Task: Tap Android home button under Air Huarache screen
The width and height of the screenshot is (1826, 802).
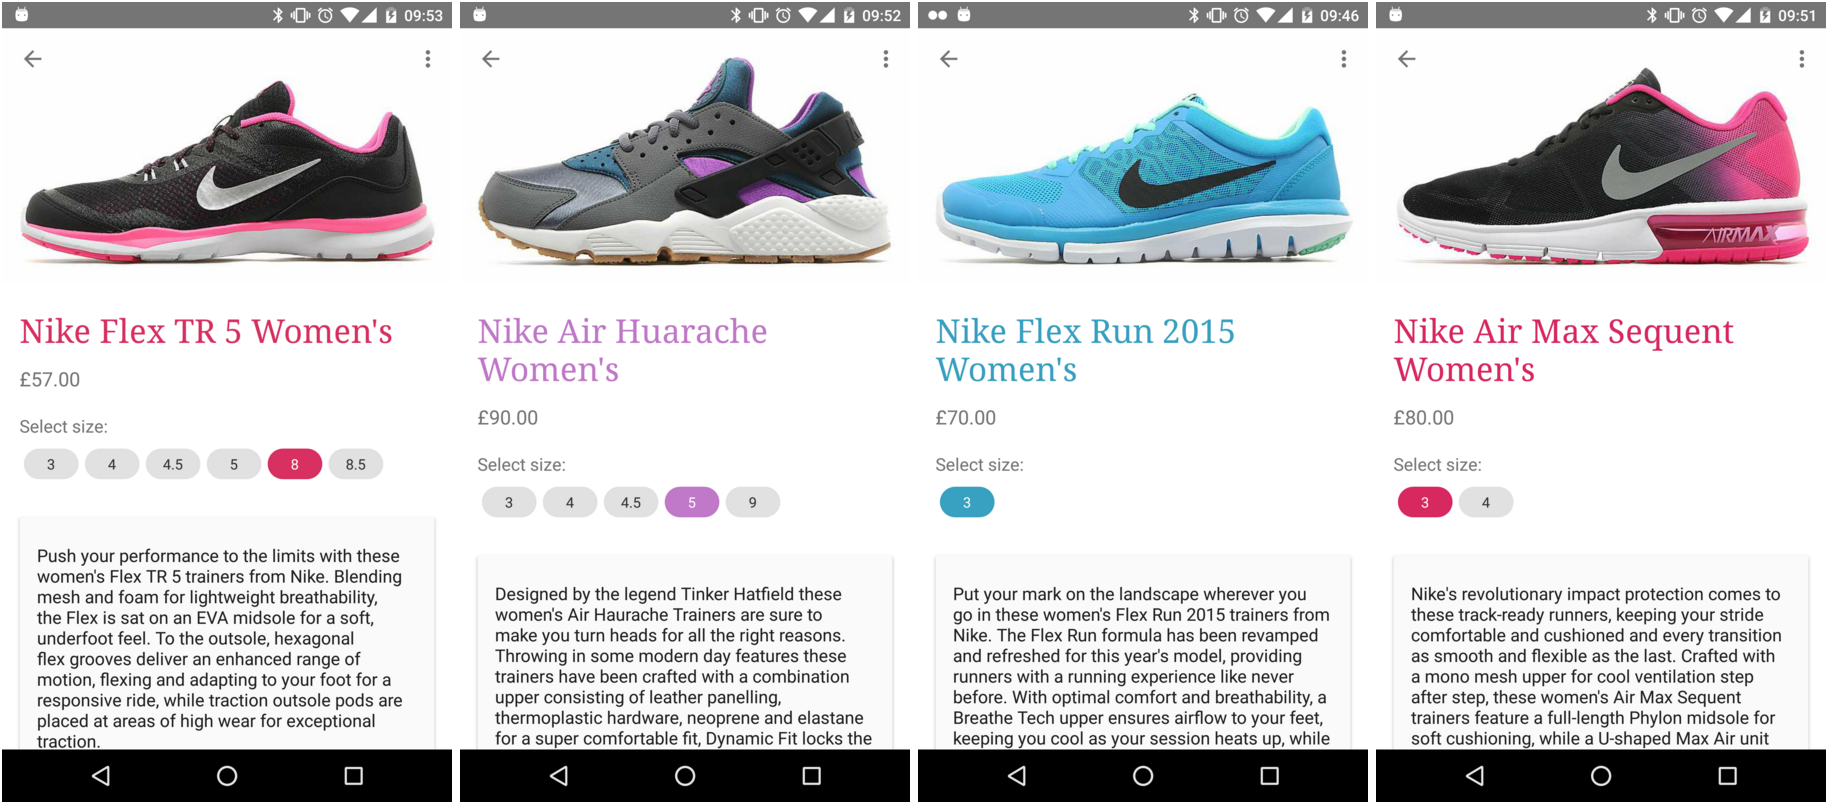Action: pyautogui.click(x=685, y=776)
